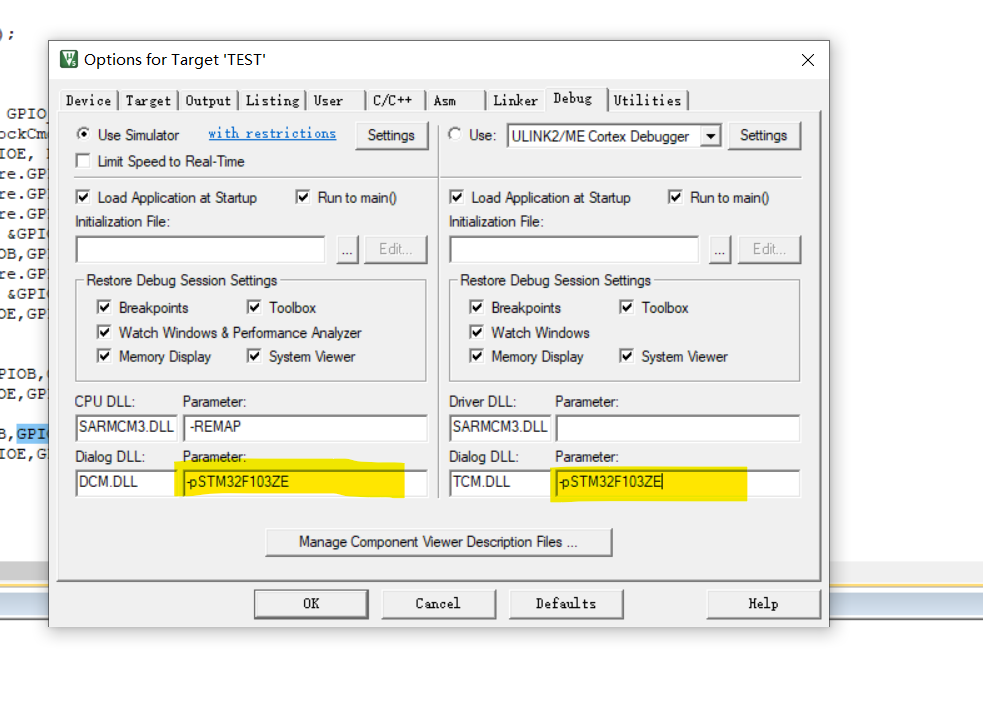Select the Use Simulator radio button

(83, 134)
